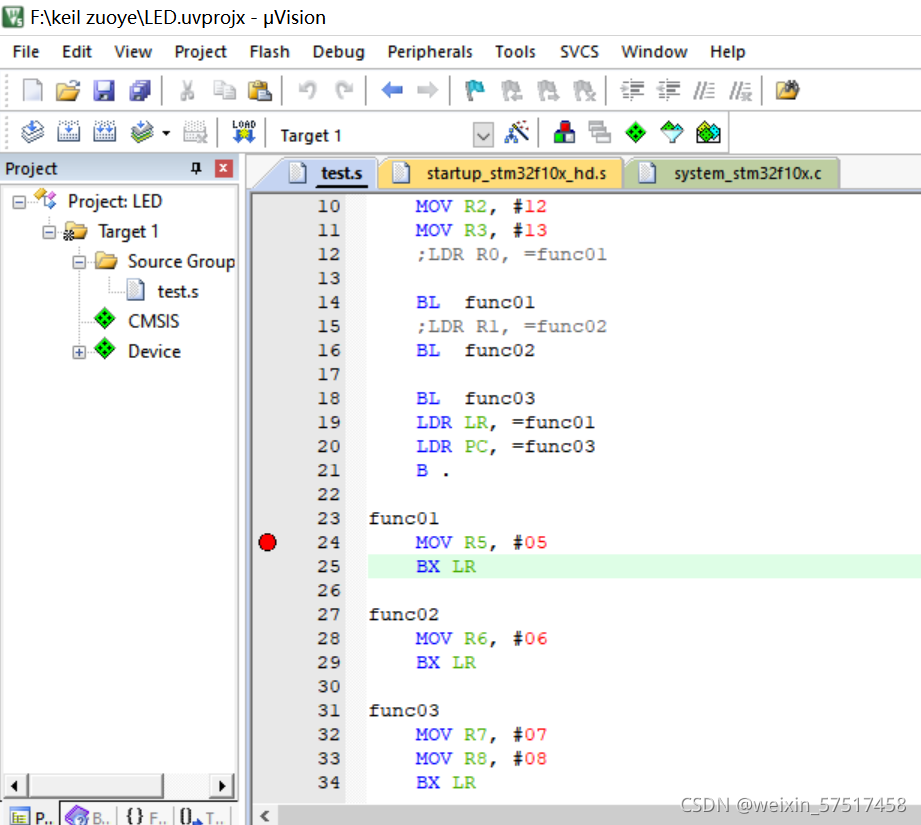Click the Project panel scrollbar left arrow
921x825 pixels.
(x=15, y=786)
